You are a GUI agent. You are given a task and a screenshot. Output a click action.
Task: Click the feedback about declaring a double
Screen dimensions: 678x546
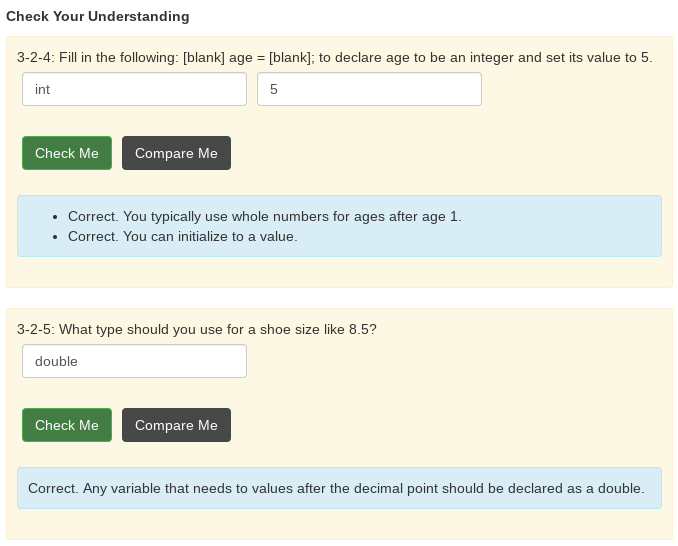click(336, 488)
